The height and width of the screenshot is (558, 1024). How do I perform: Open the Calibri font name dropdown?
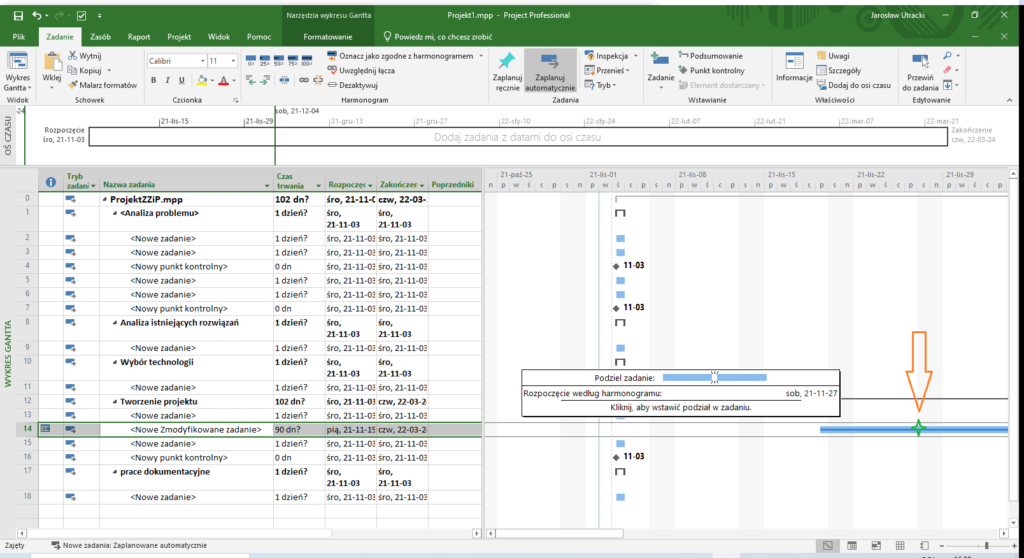pyautogui.click(x=200, y=61)
